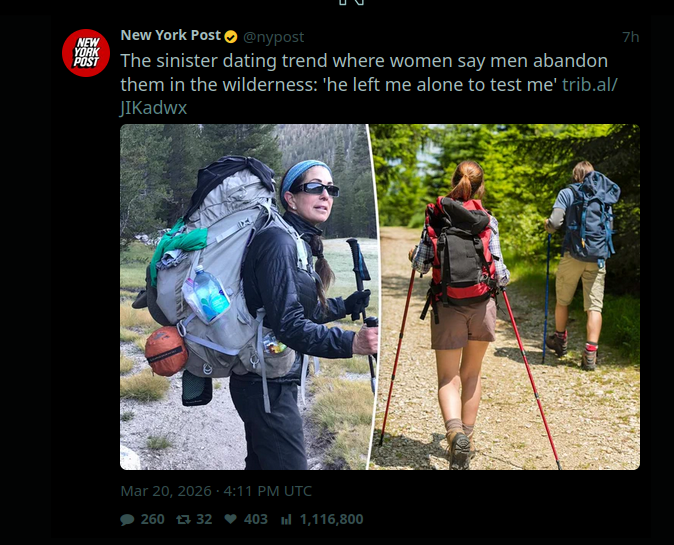
Task: Click the 1,116,800 views number
Action: click(331, 519)
